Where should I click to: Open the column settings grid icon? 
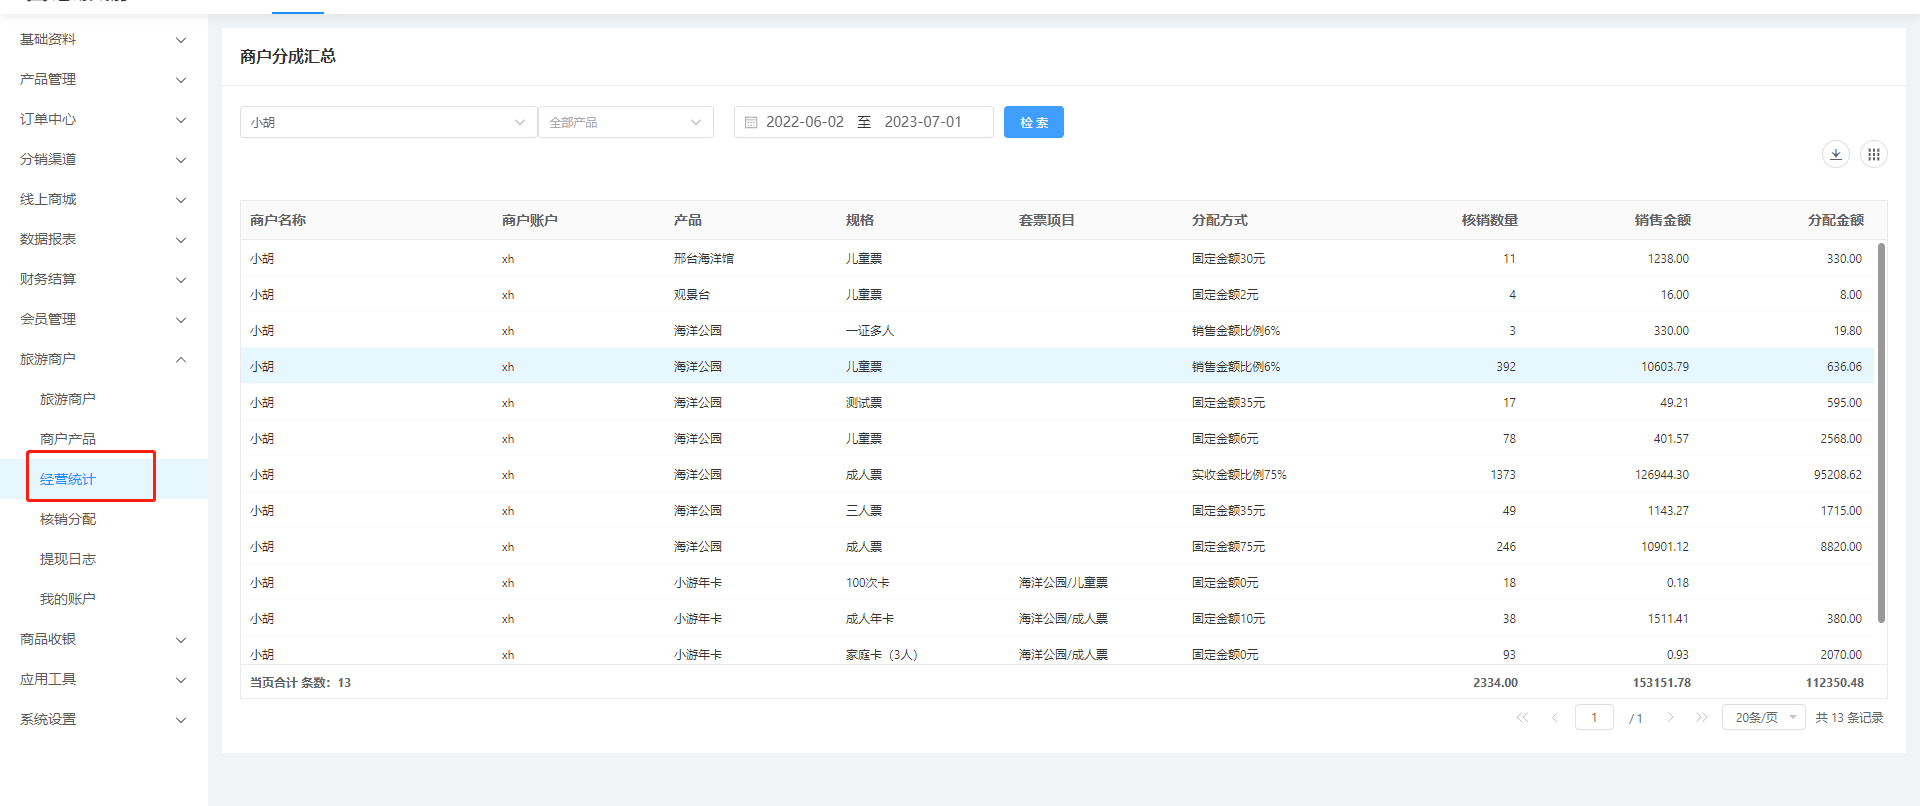click(x=1873, y=154)
